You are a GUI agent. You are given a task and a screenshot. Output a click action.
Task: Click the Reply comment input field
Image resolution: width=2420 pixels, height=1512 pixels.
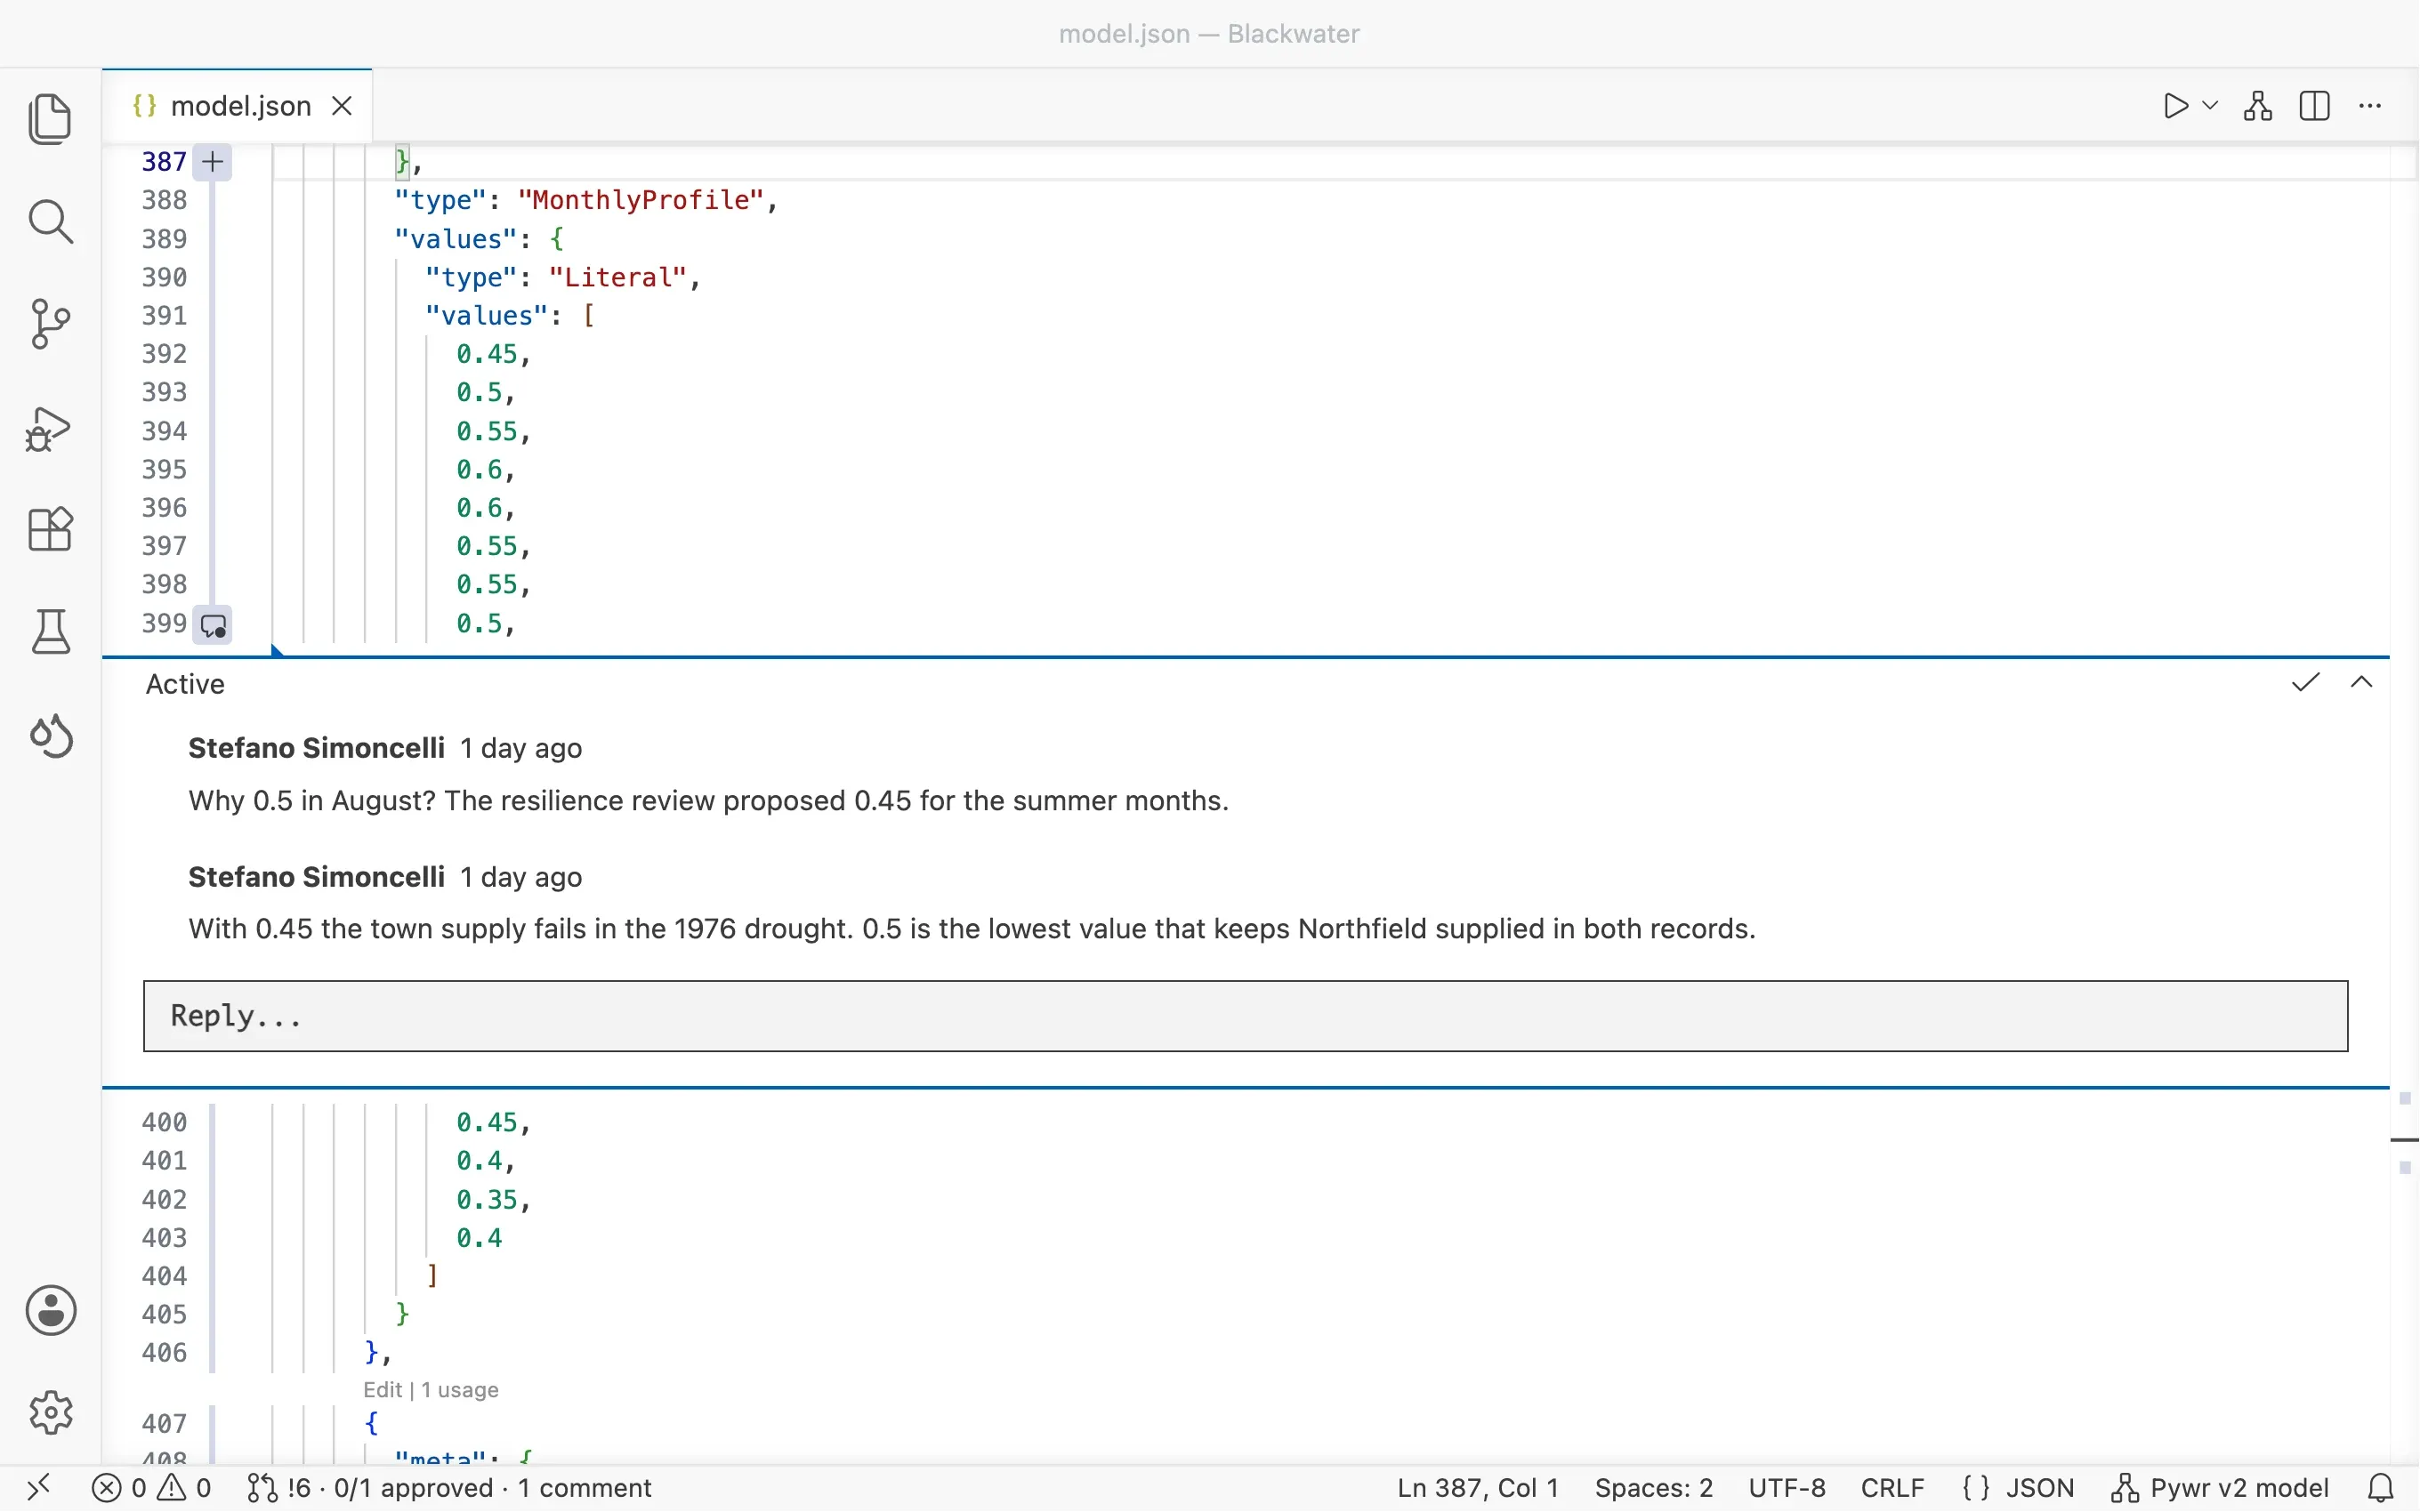click(1245, 1016)
